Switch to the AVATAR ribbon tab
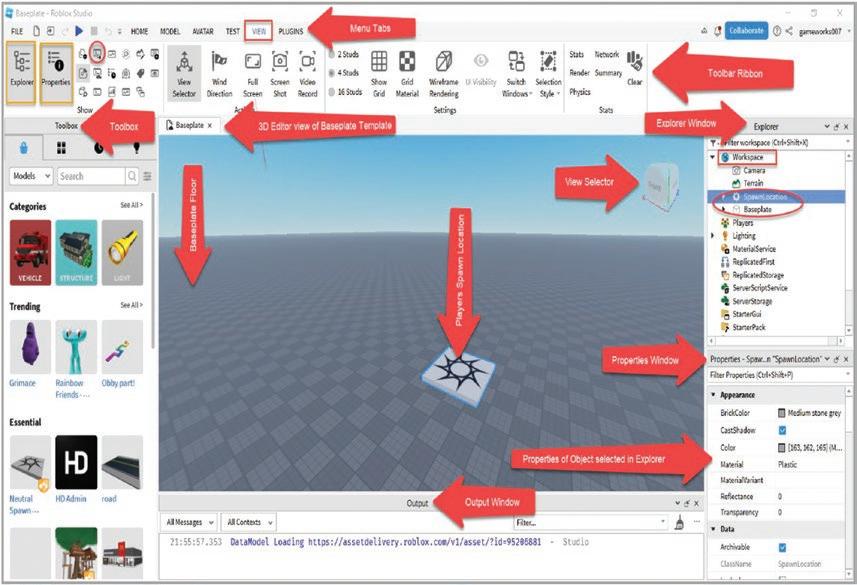Viewport: 857px width, 585px height. click(203, 31)
